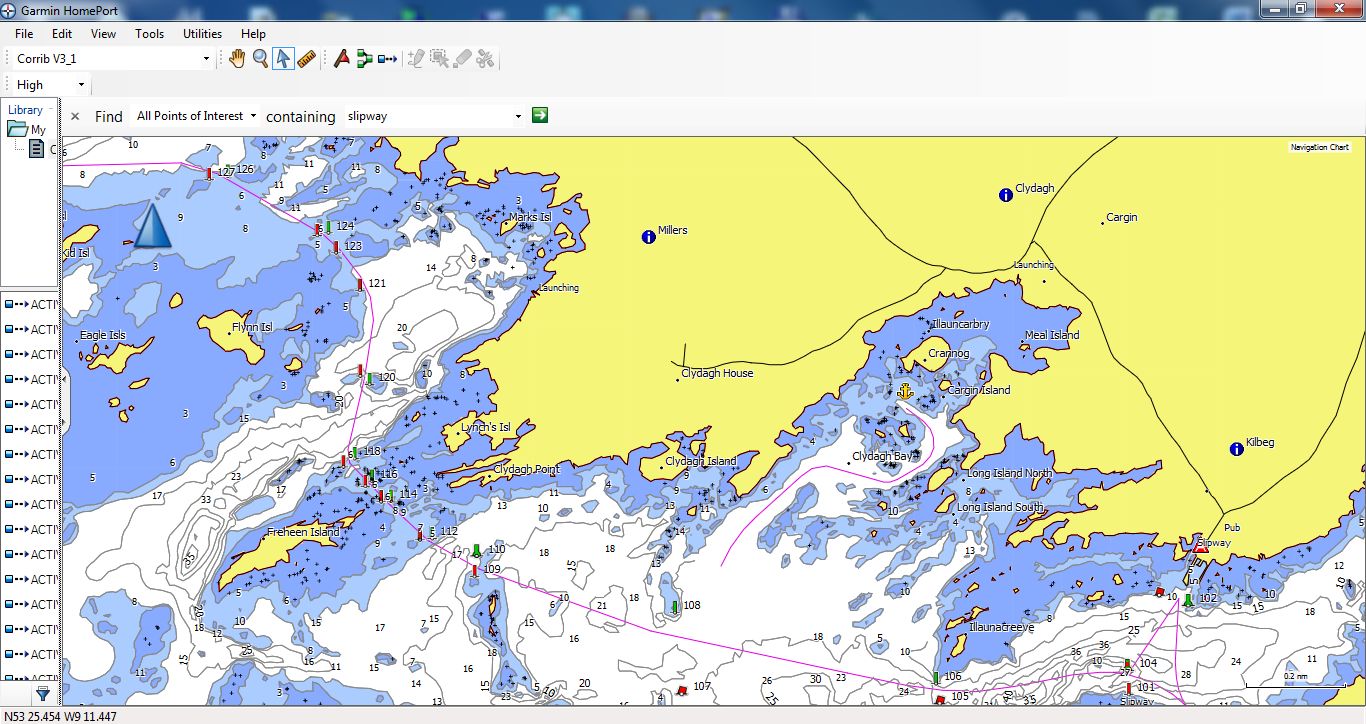Click the greyed-out pencil draw tool

[x=416, y=59]
